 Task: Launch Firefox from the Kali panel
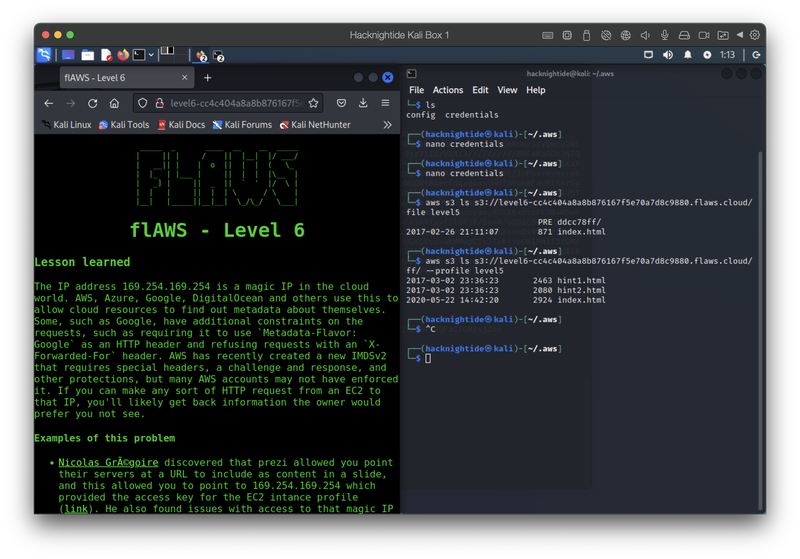123,55
